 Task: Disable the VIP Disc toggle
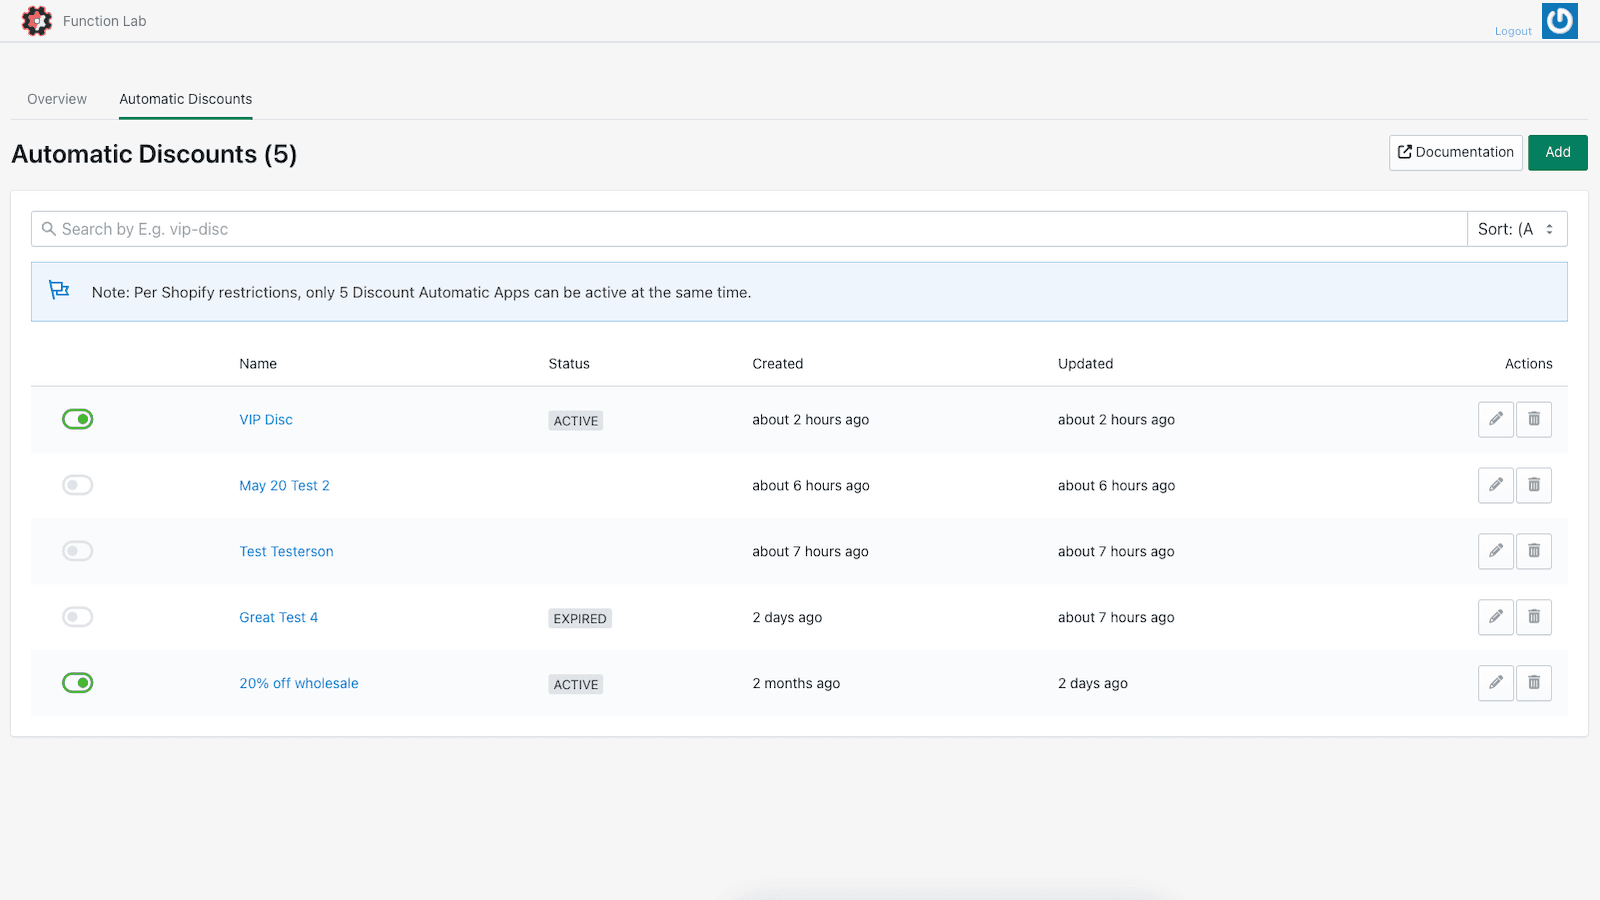78,420
